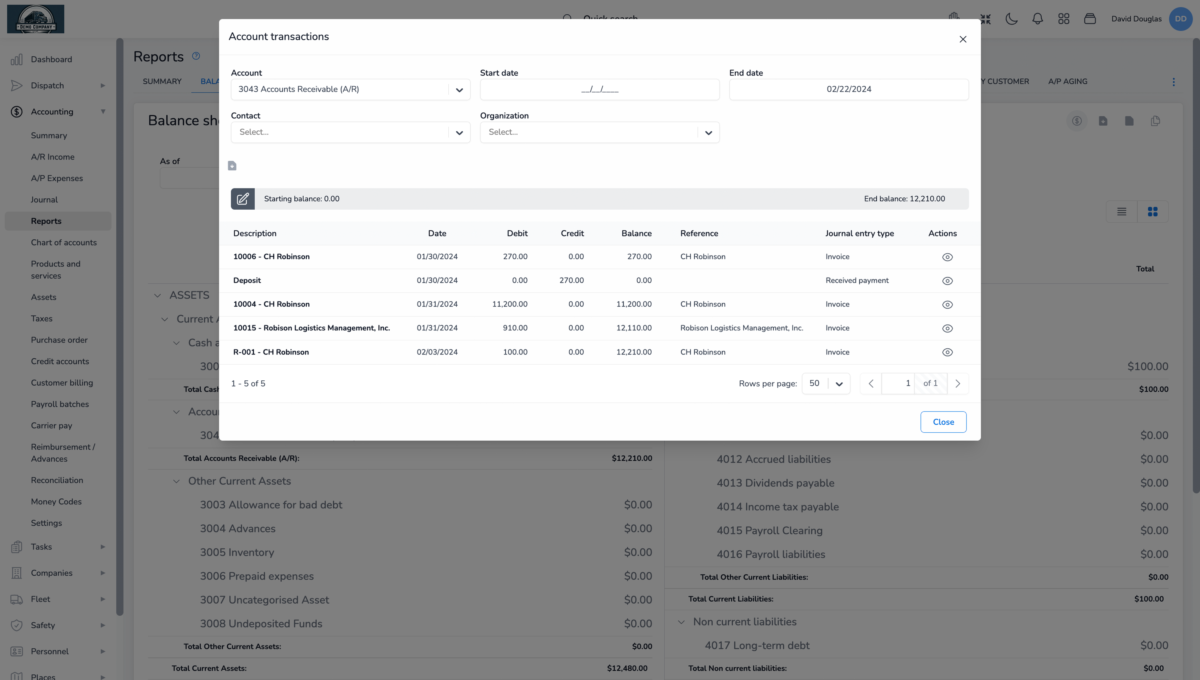Open the Account dropdown
1200x680 pixels.
click(x=350, y=90)
